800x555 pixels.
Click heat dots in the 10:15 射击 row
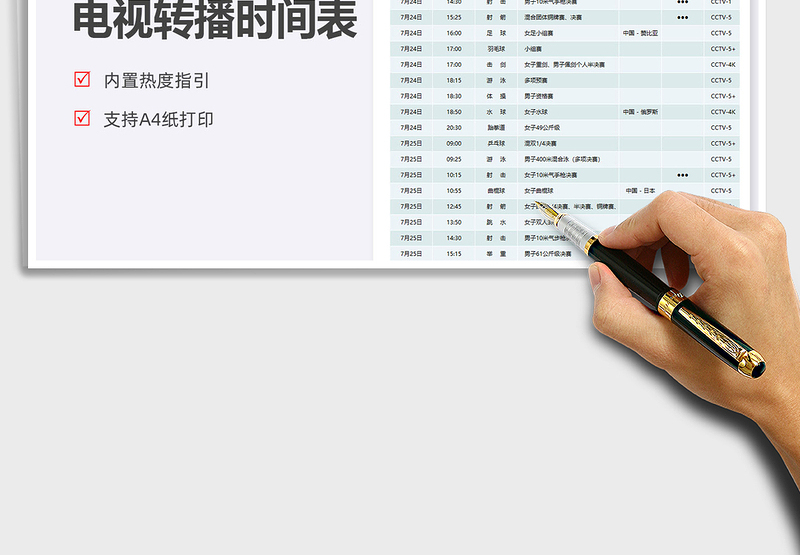coord(682,175)
